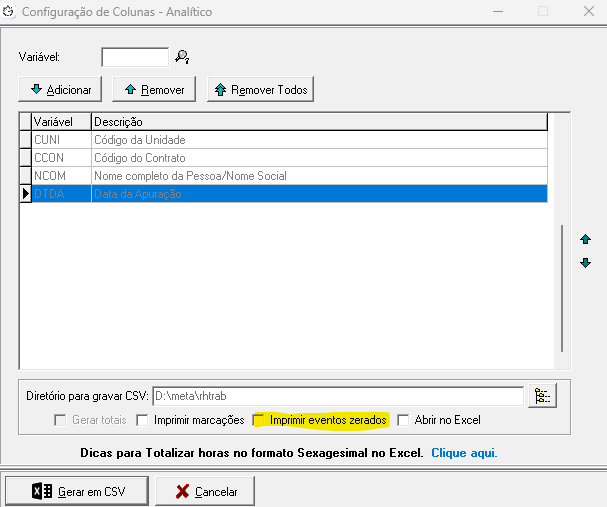607x507 pixels.
Task: Enable Imprimir marcações checkbox
Action: pos(142,420)
